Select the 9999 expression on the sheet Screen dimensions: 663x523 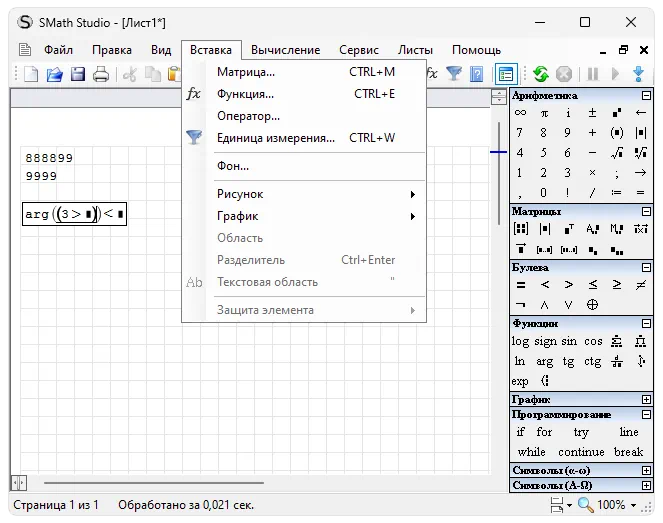click(41, 176)
